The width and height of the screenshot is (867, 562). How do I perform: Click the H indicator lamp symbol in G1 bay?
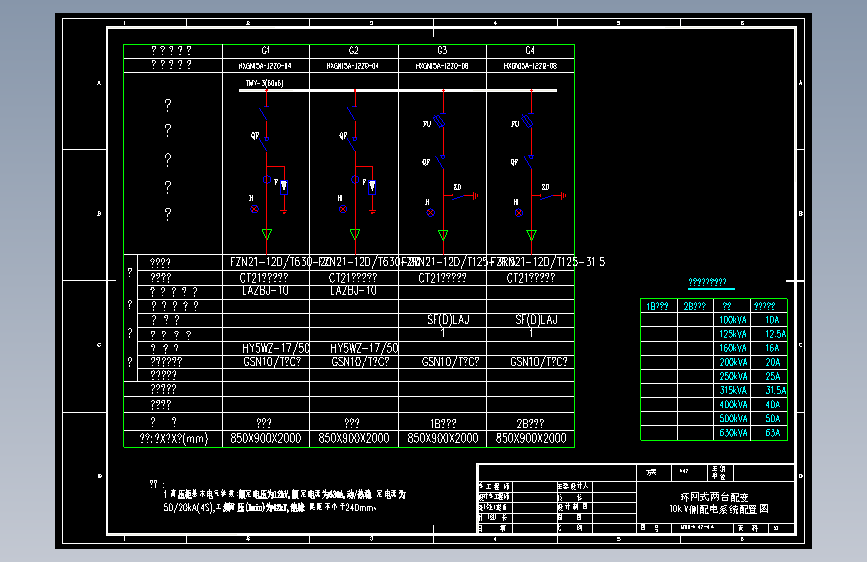pos(254,209)
